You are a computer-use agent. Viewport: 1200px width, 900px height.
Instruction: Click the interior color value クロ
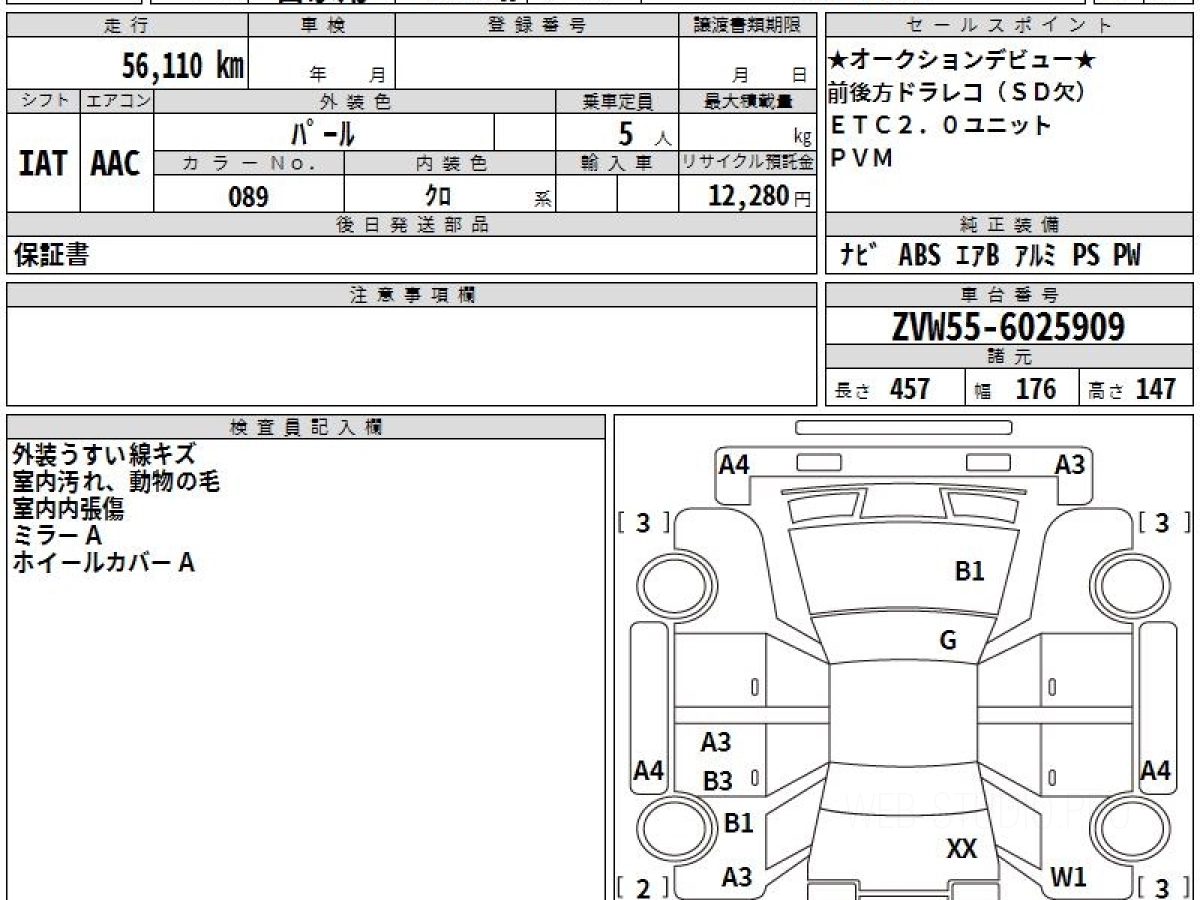coord(438,196)
